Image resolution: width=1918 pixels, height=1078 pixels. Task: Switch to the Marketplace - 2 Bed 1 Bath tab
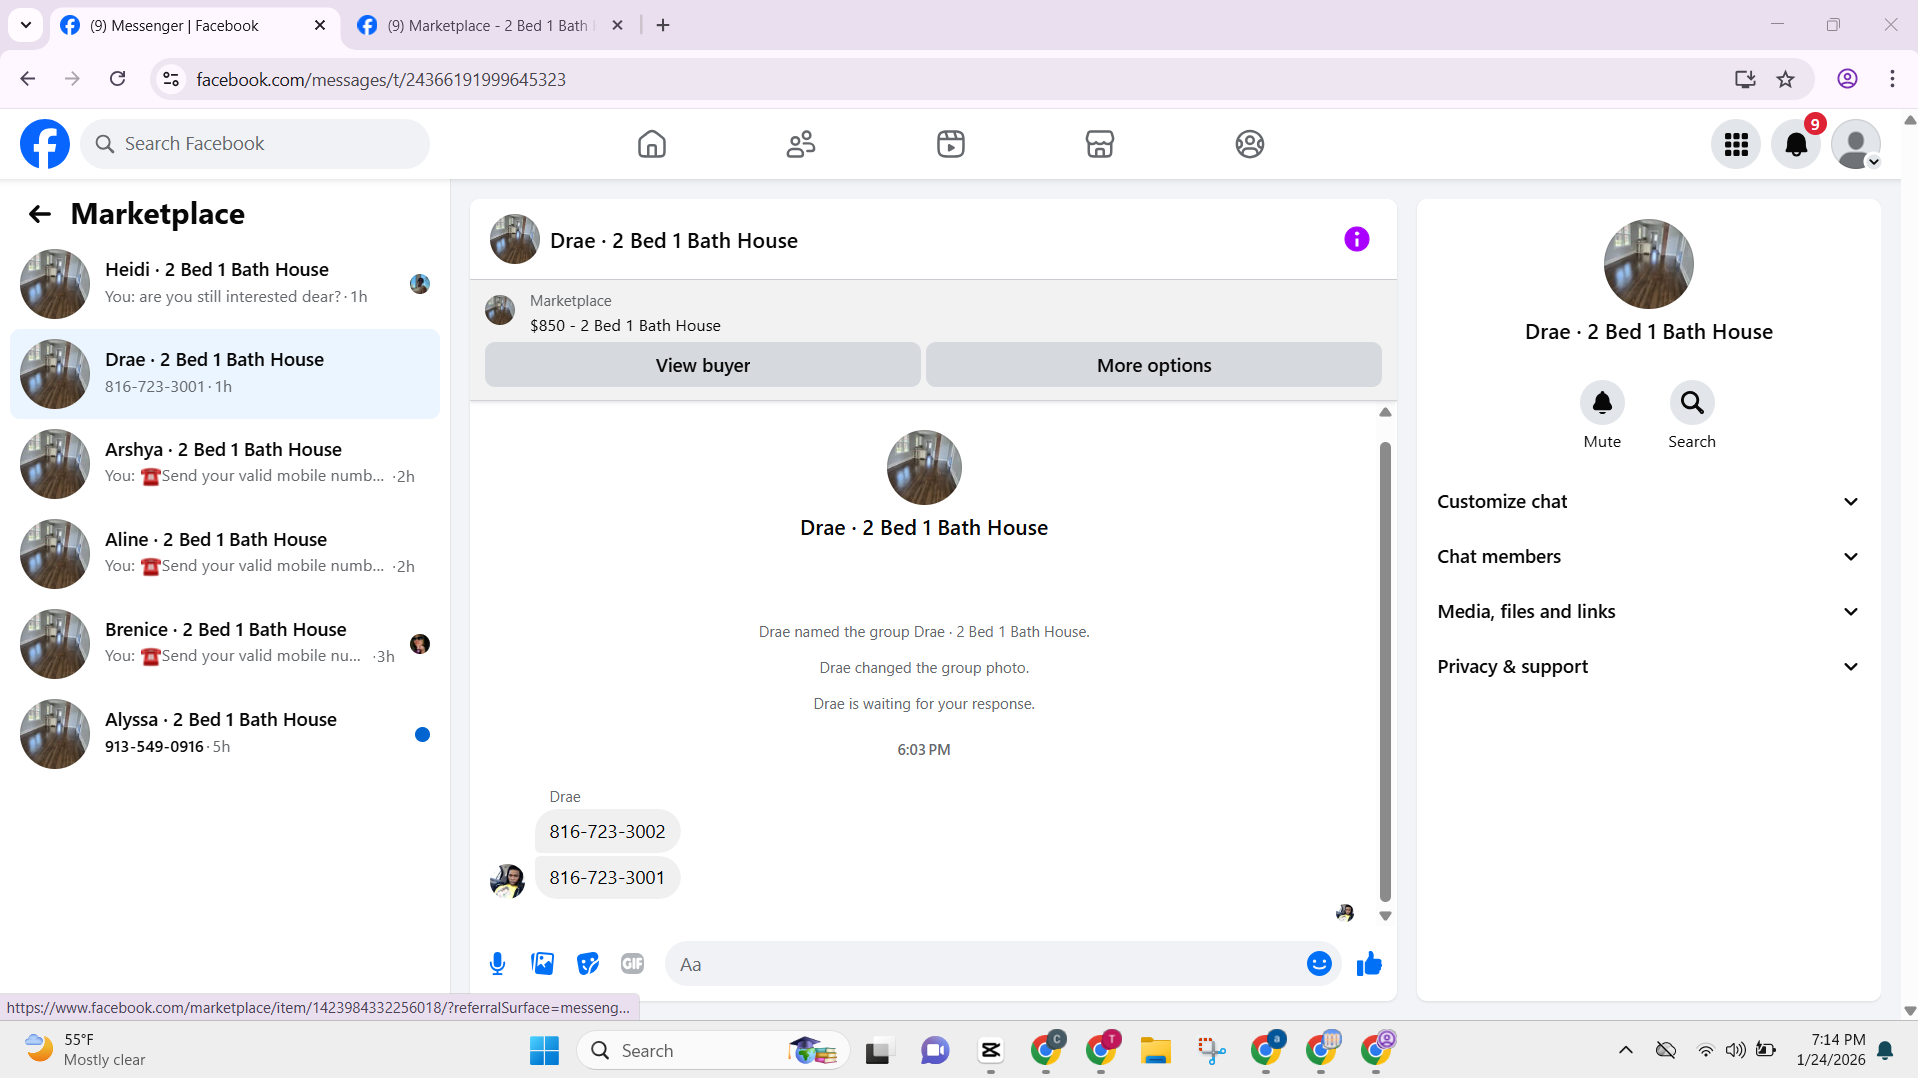(488, 26)
